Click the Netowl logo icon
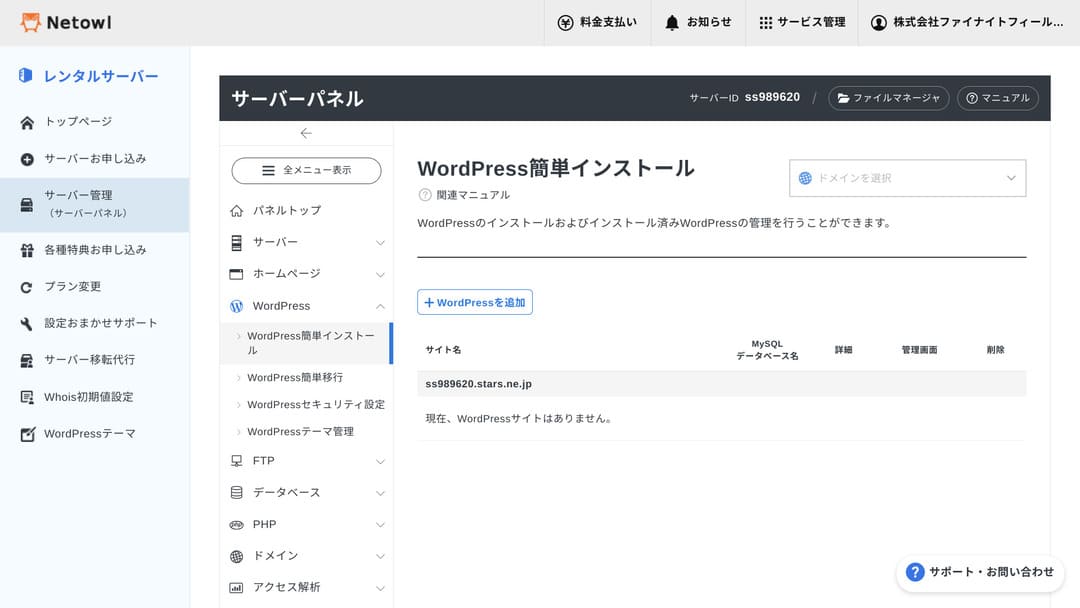This screenshot has height=608, width=1080. coord(31,22)
